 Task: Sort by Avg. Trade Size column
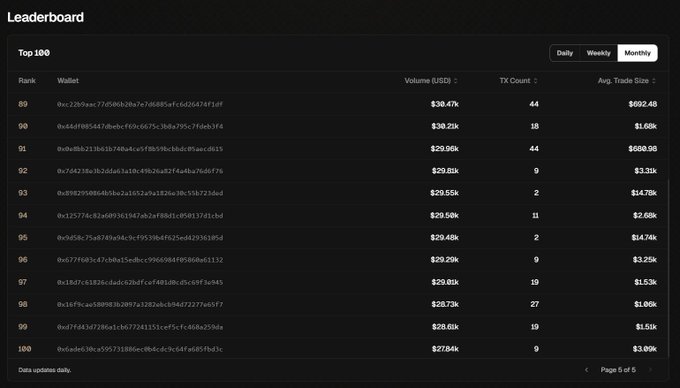click(627, 81)
